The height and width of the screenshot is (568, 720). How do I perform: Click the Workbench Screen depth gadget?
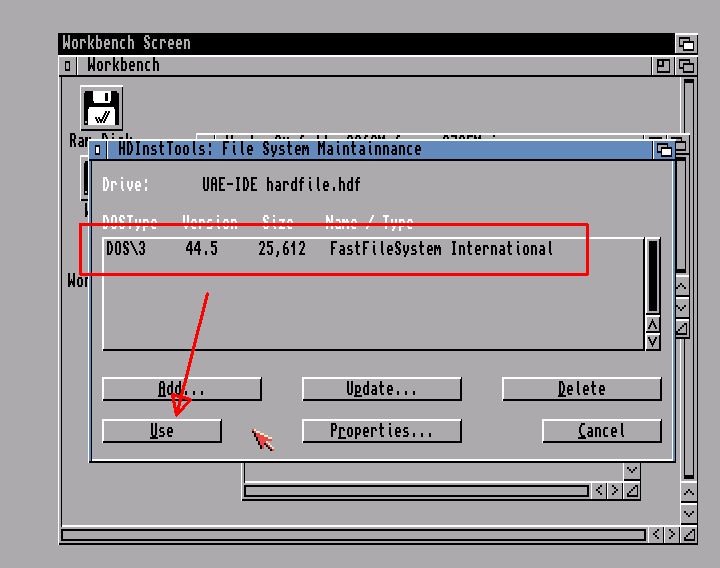pyautogui.click(x=686, y=44)
